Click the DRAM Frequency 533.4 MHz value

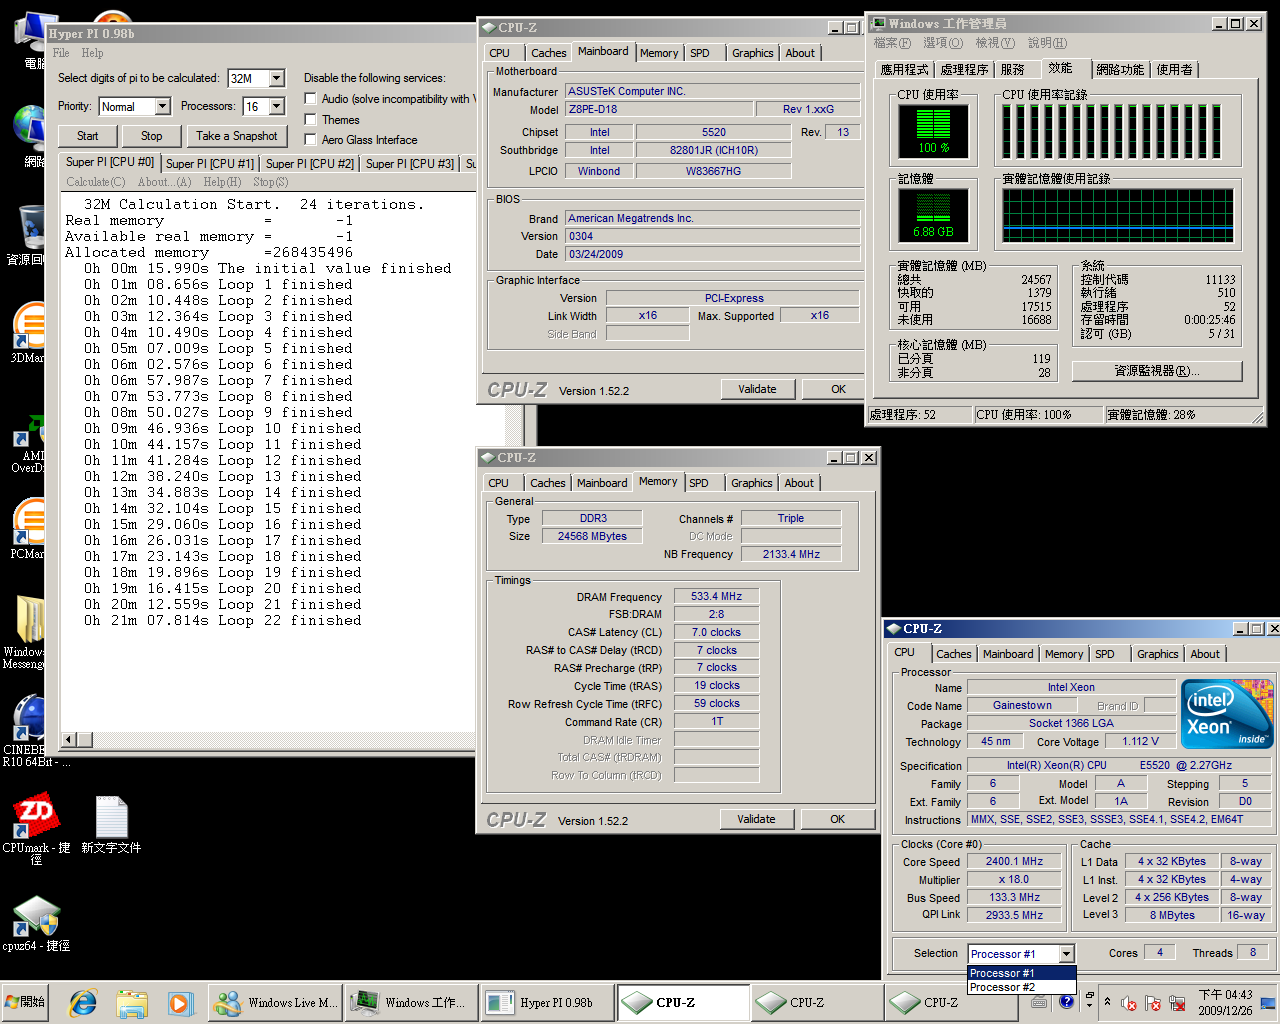(716, 596)
